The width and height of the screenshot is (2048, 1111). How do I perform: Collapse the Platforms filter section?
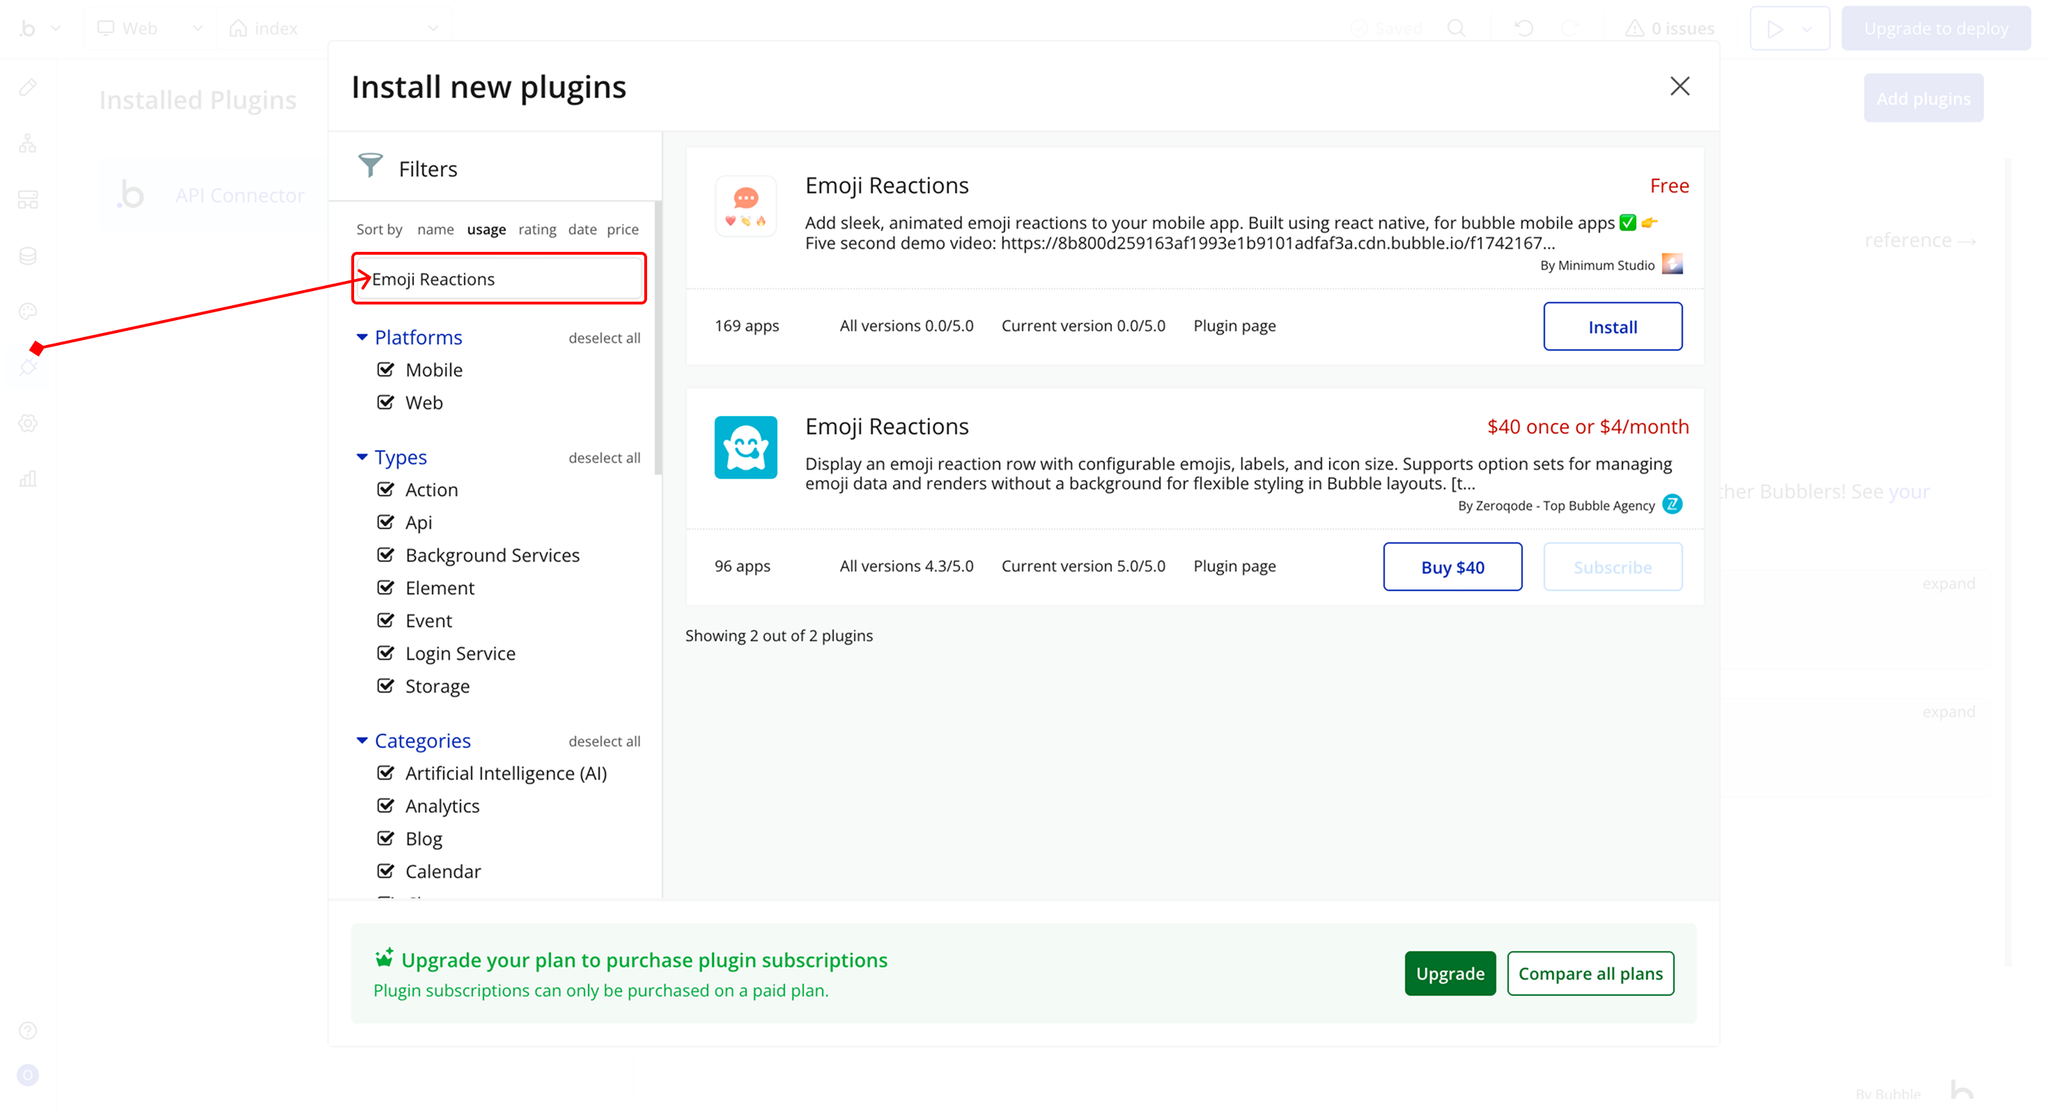(362, 338)
